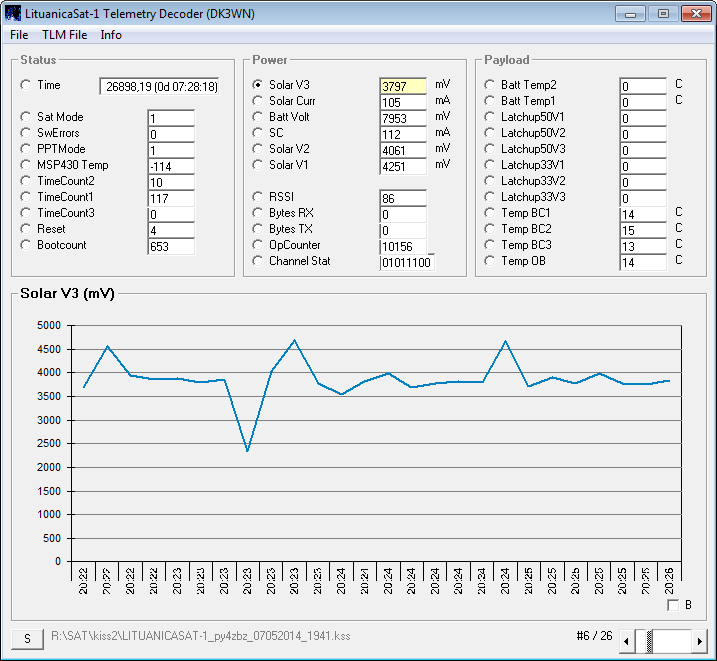Open the TLM File menu
717x661 pixels.
[64, 35]
